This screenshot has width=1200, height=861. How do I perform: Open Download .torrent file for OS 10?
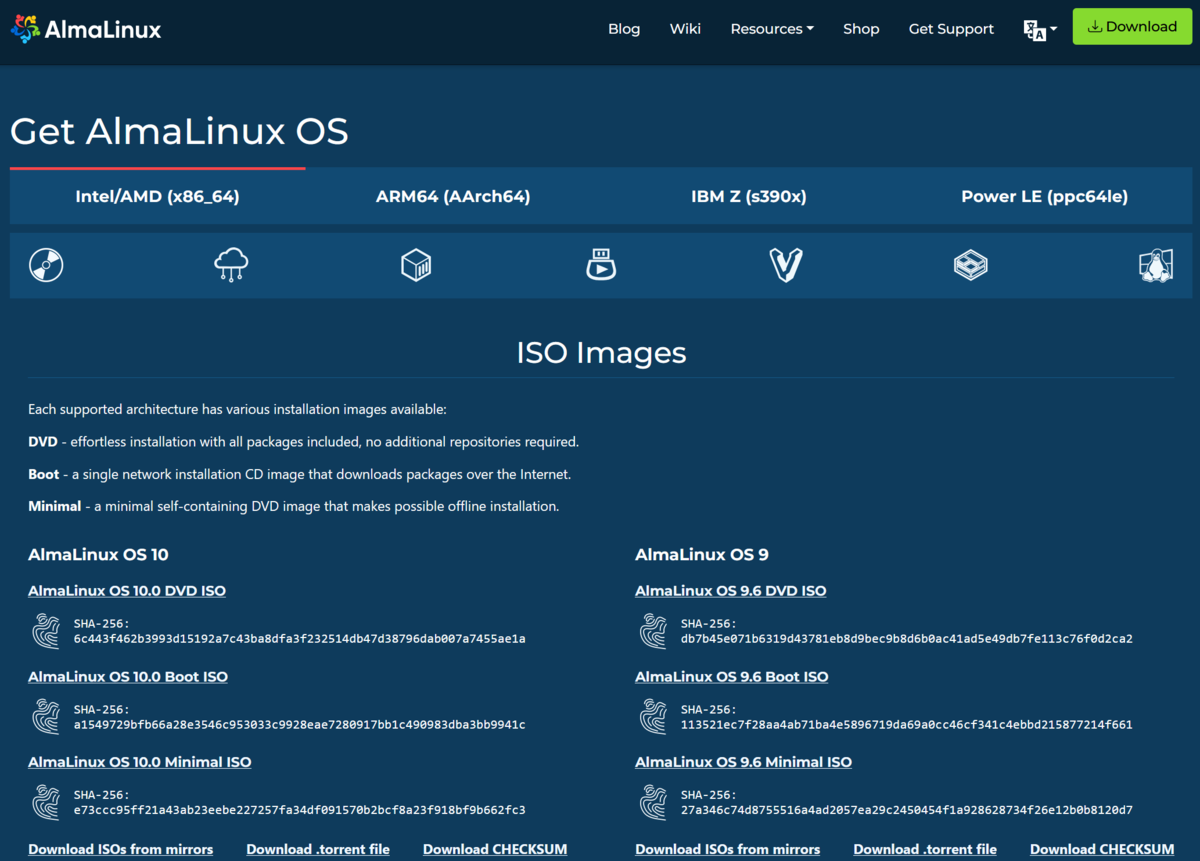(x=318, y=849)
